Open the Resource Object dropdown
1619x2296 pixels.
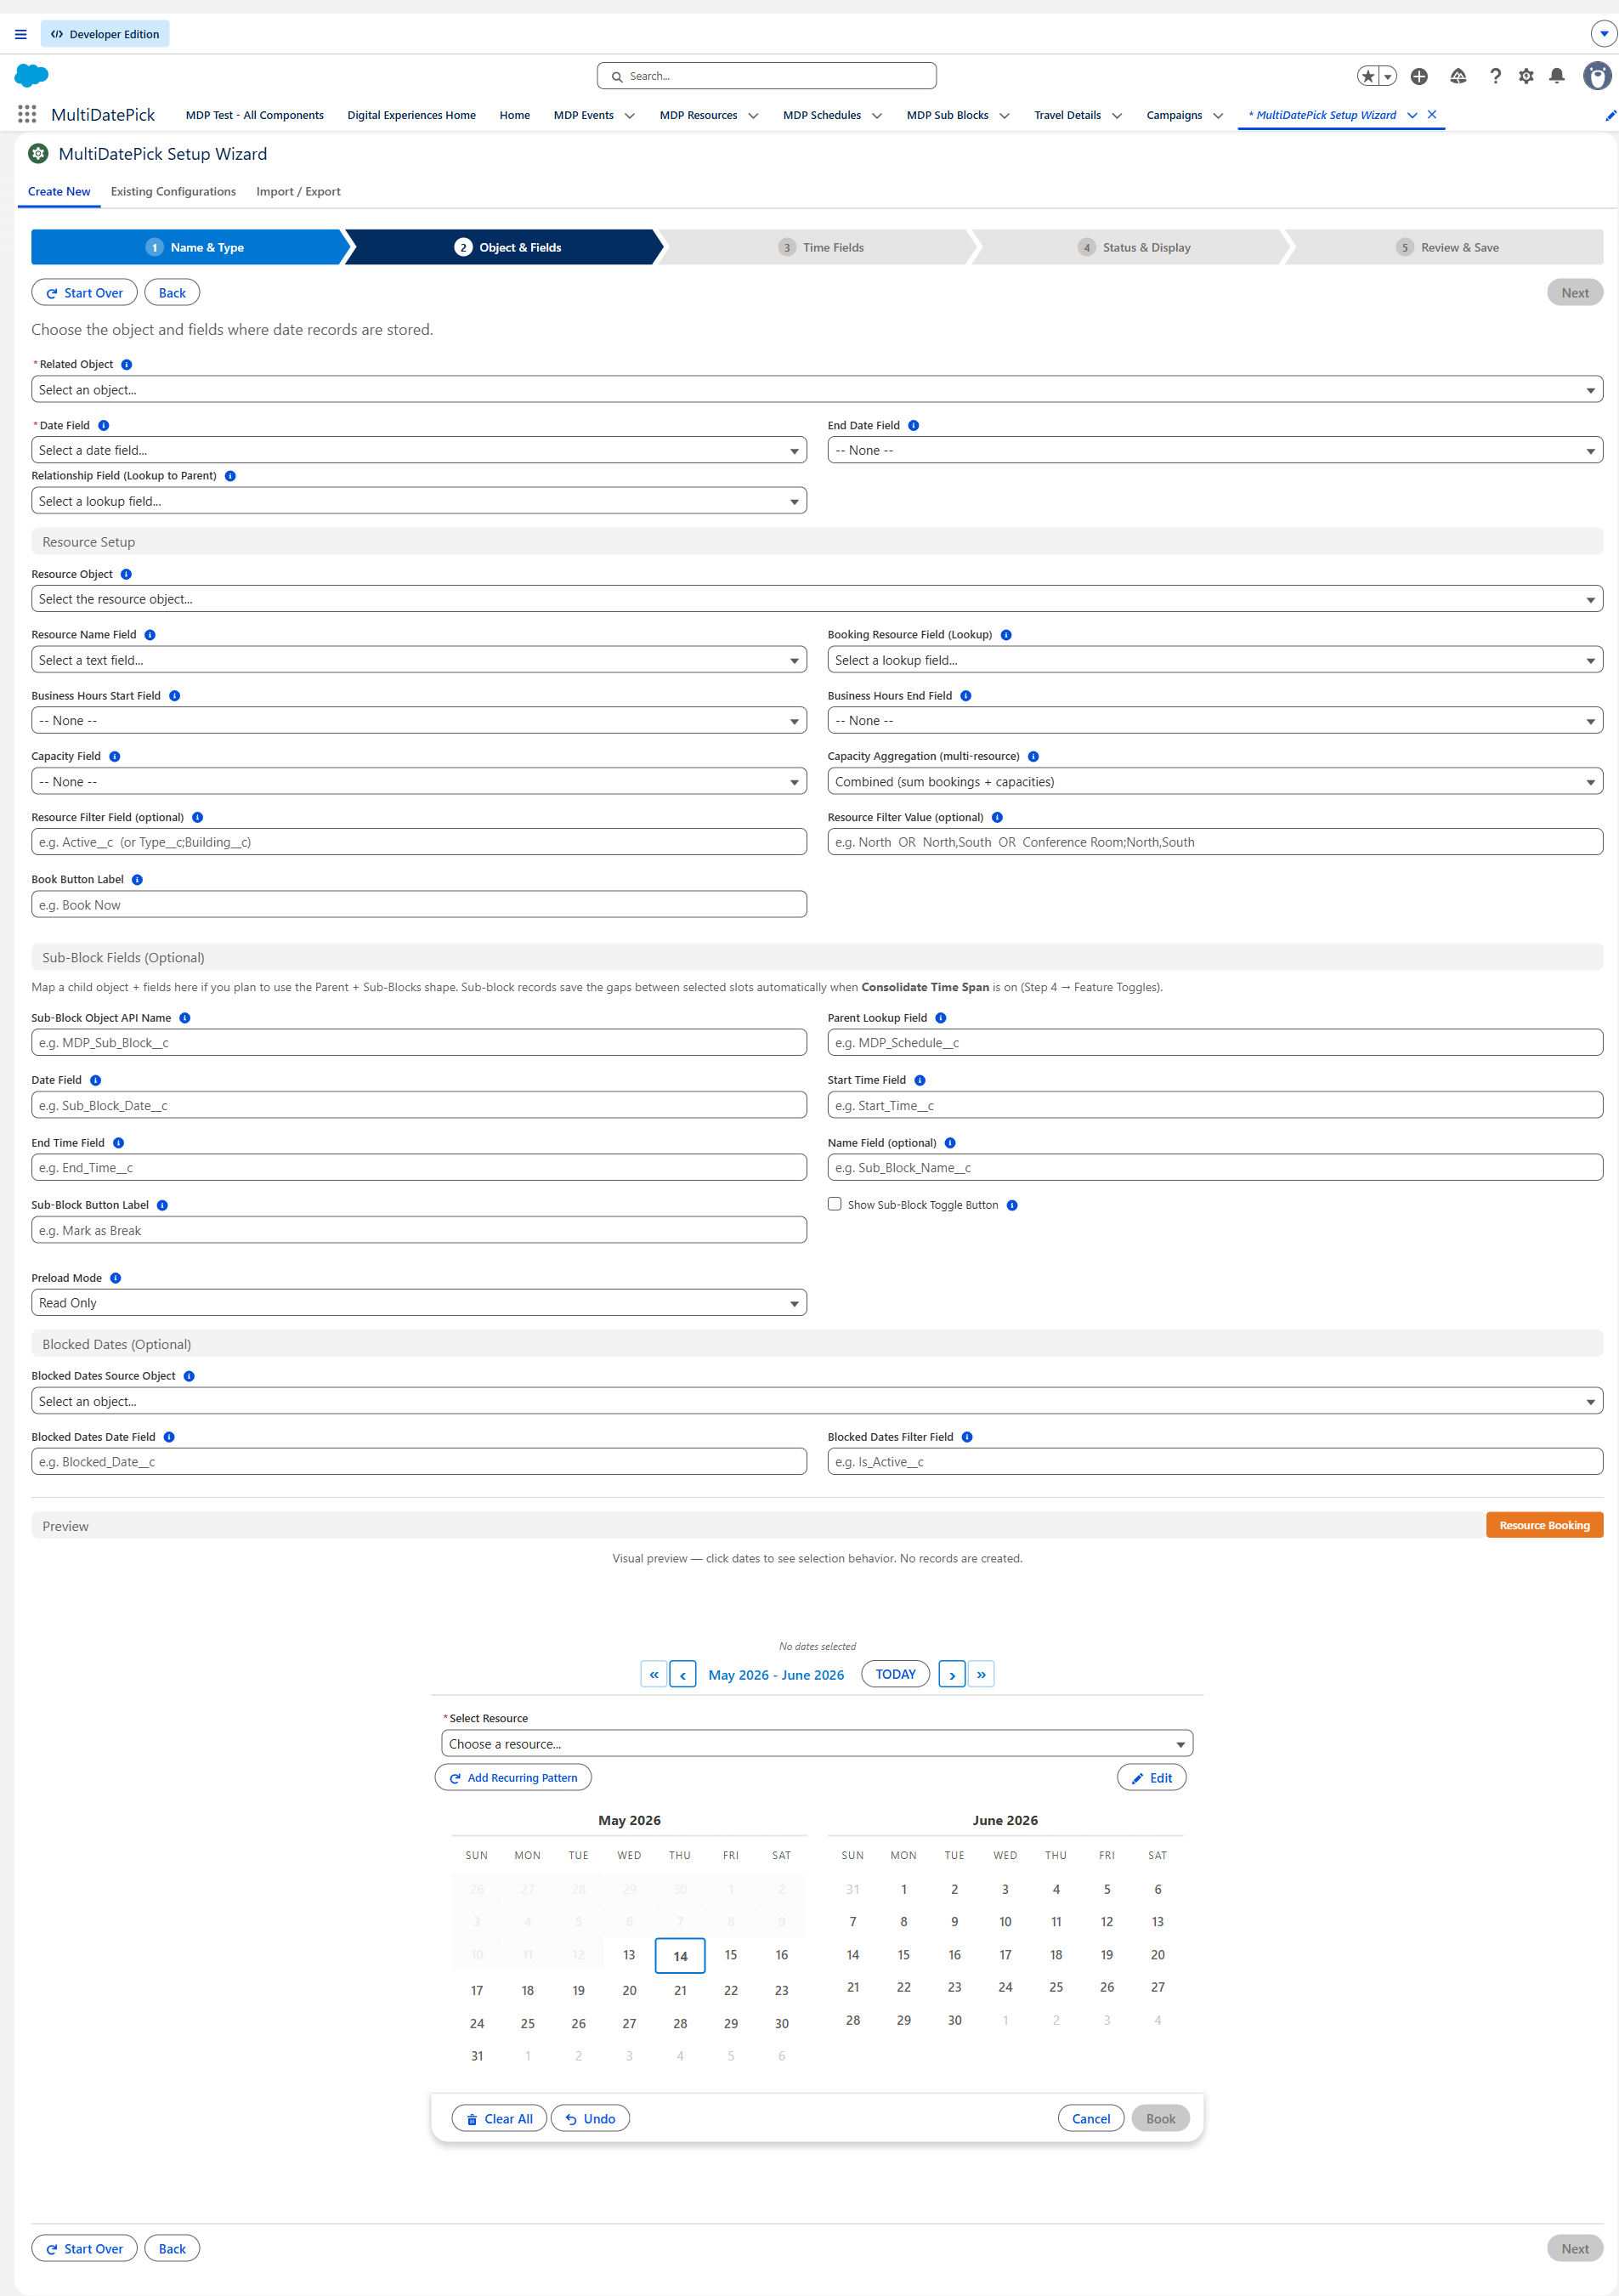pyautogui.click(x=817, y=599)
